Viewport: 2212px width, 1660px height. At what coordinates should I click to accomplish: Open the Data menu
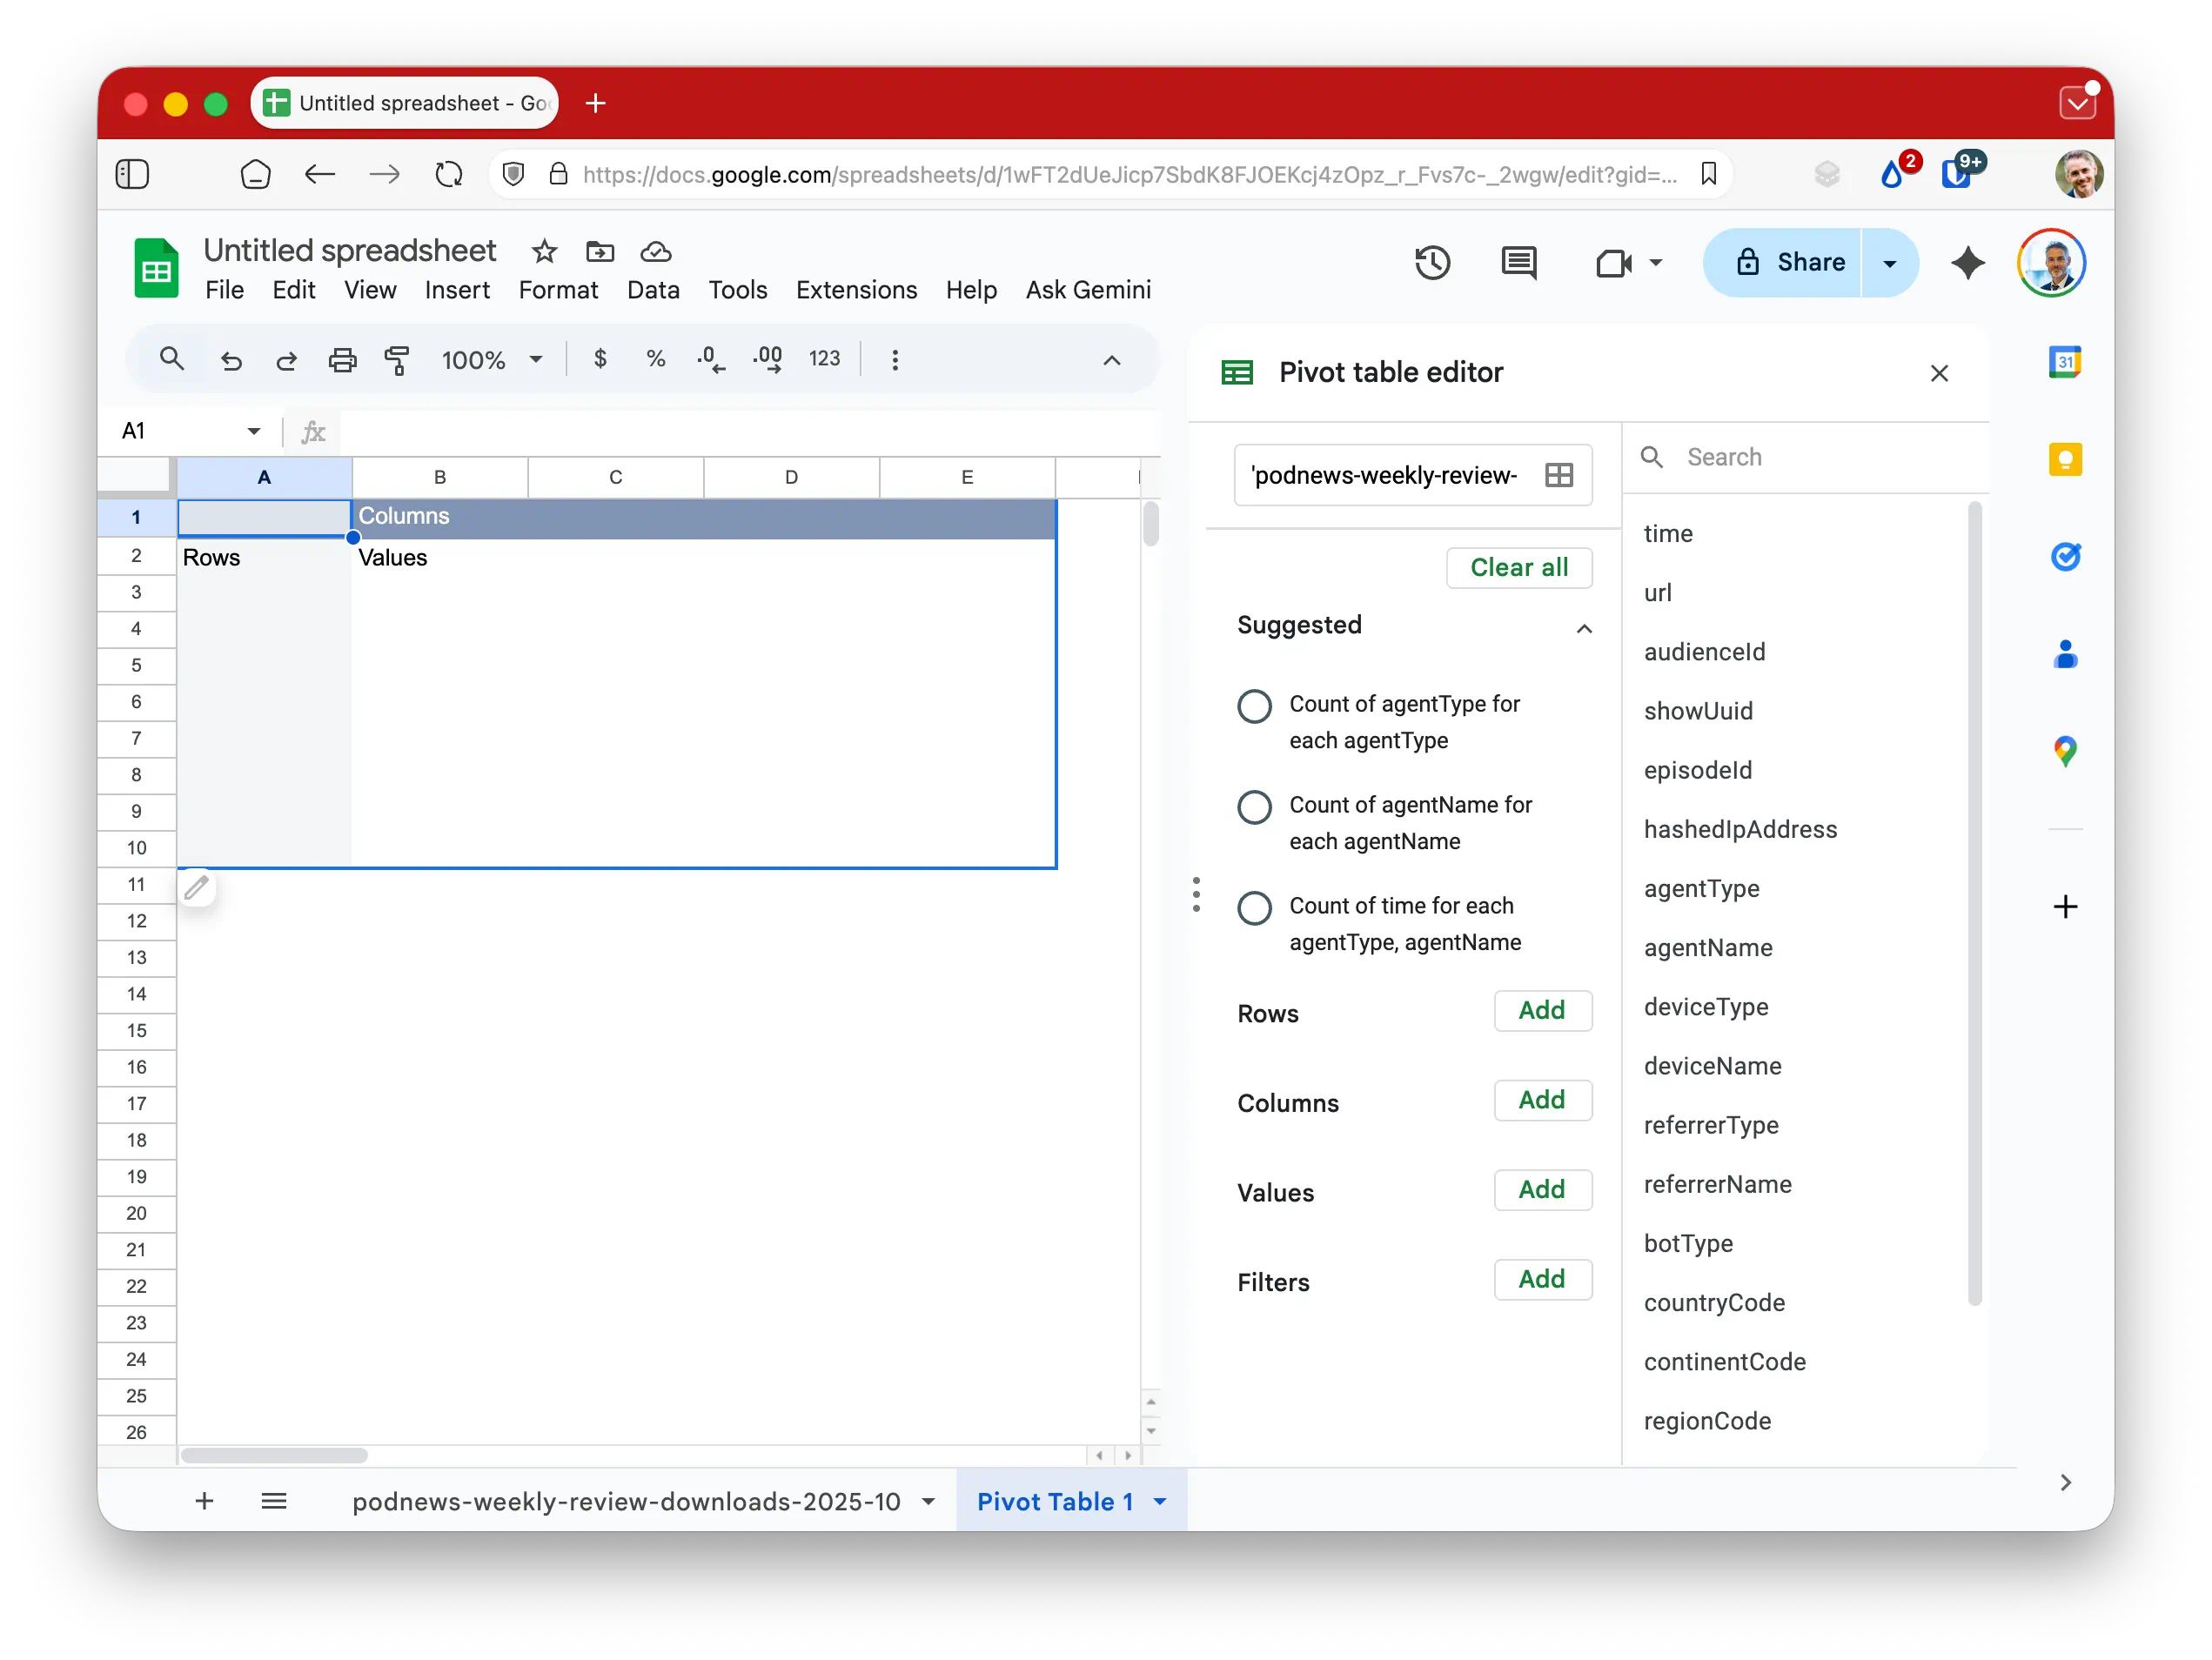tap(653, 290)
